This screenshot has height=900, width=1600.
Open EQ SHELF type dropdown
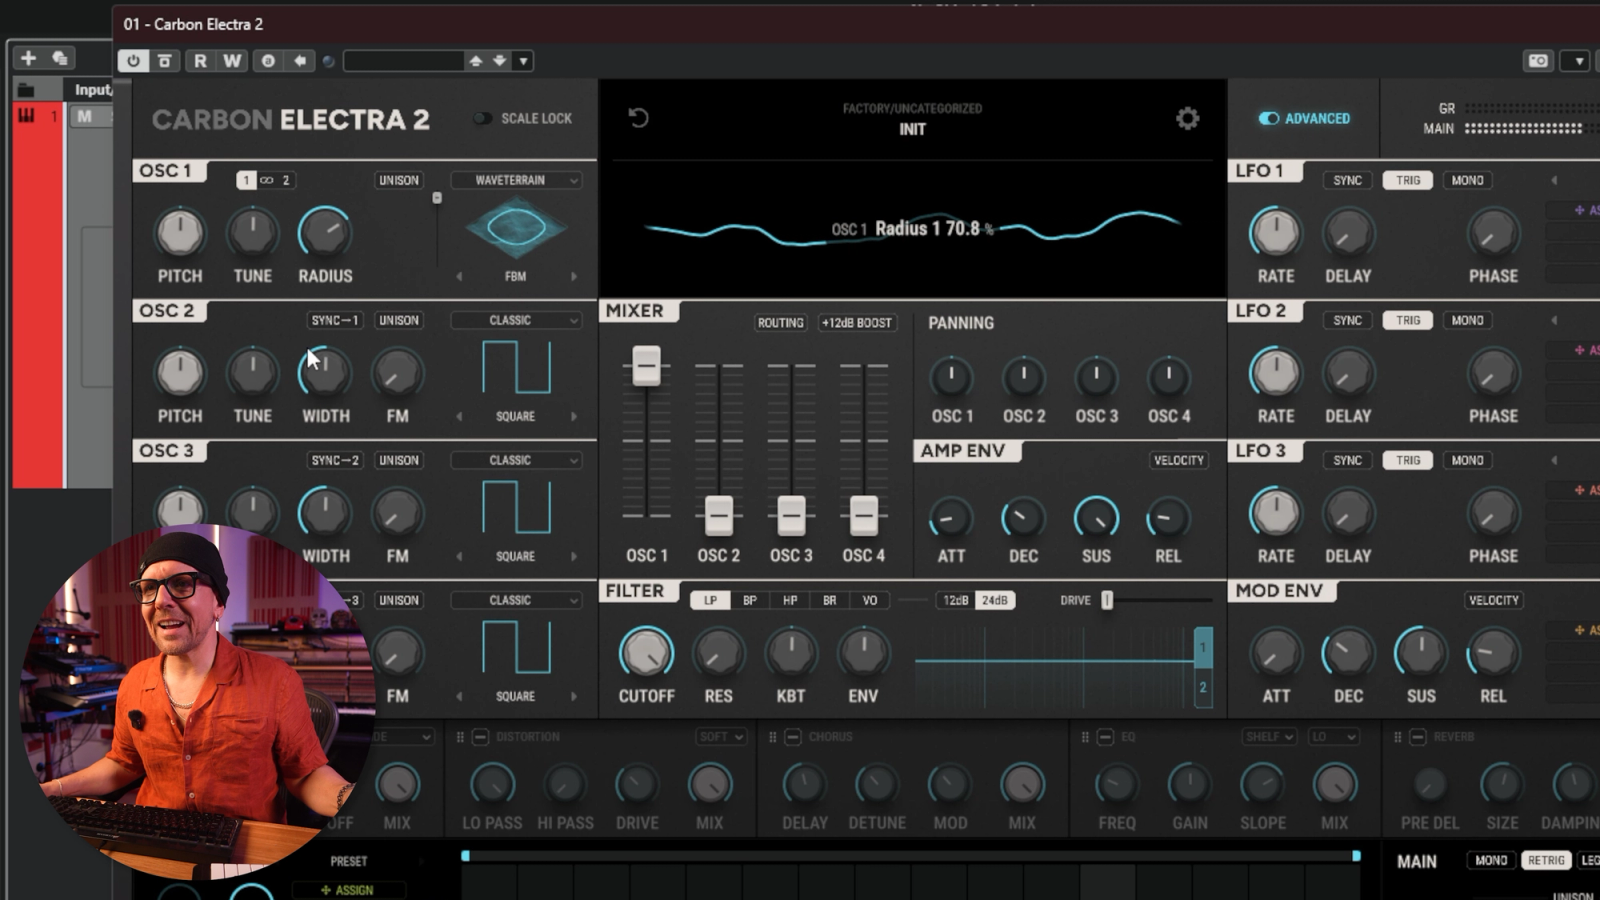1269,737
